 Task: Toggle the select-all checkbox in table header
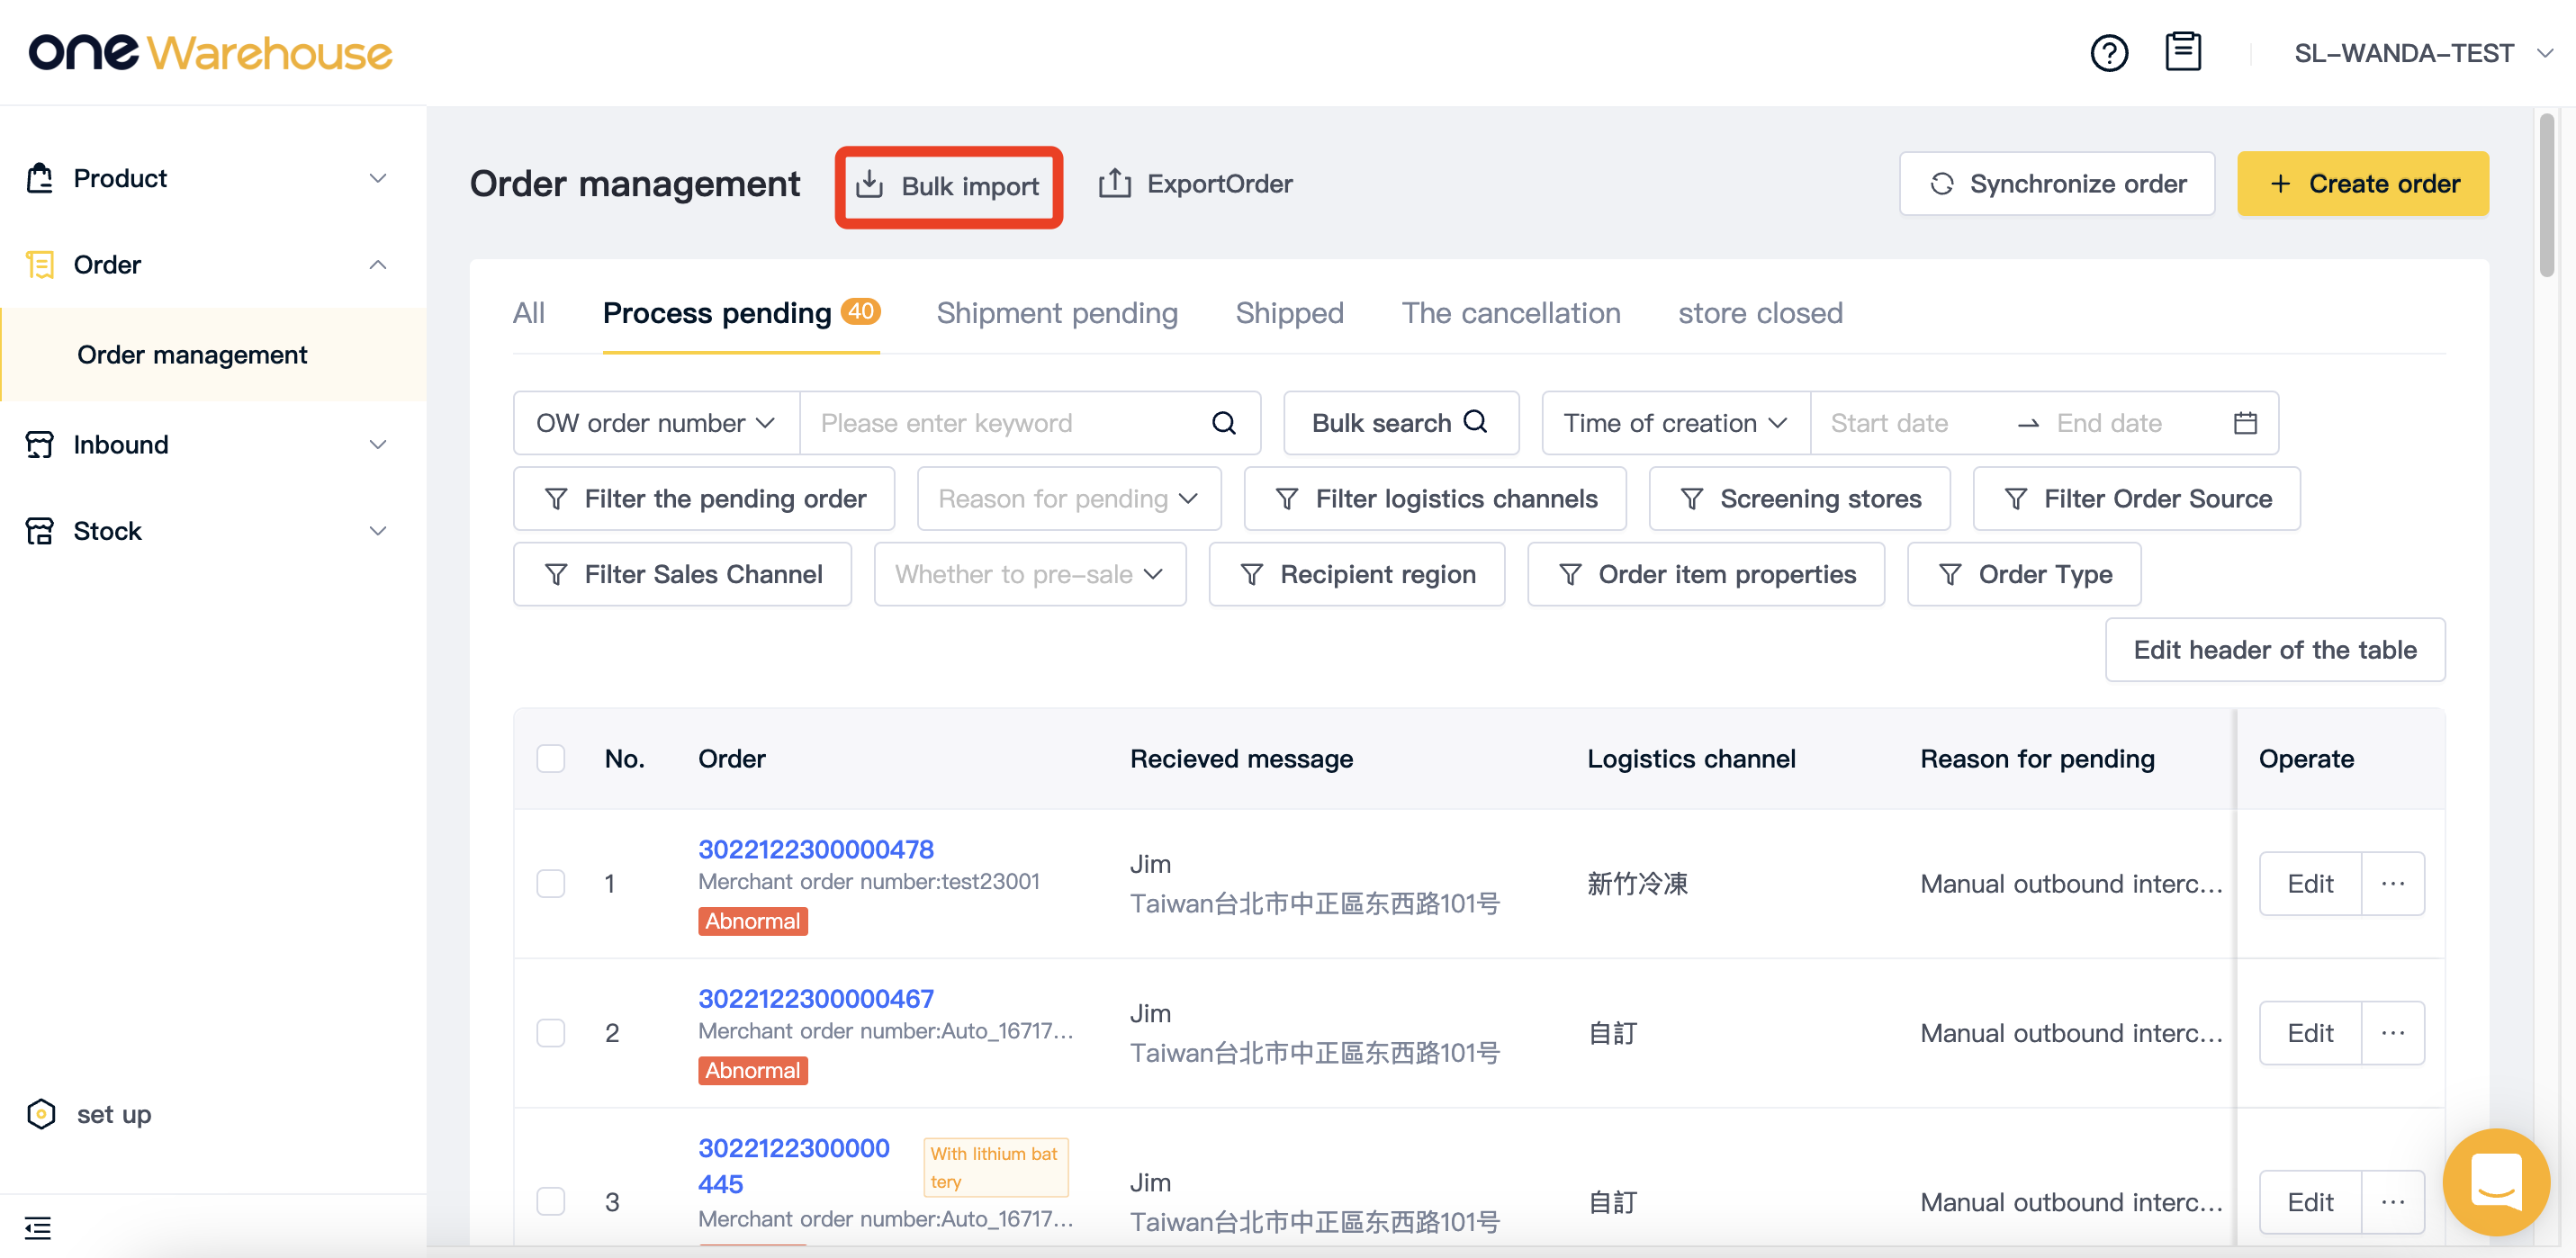551,759
